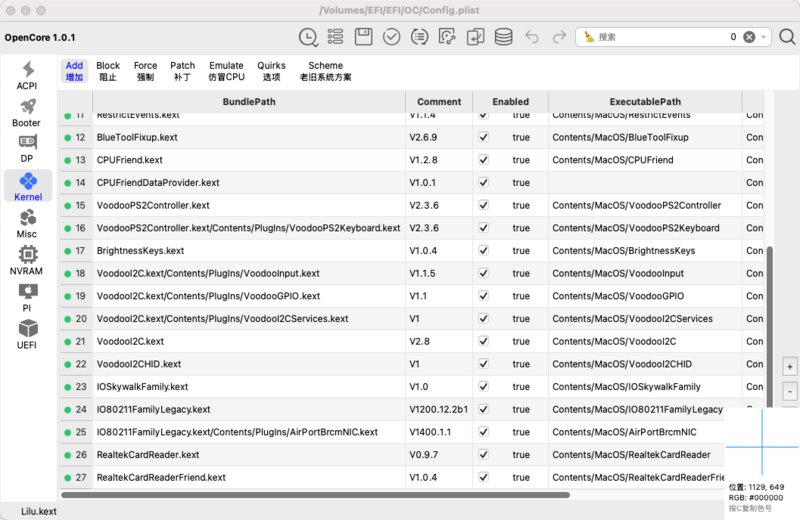Click into the search input field

pyautogui.click(x=663, y=37)
